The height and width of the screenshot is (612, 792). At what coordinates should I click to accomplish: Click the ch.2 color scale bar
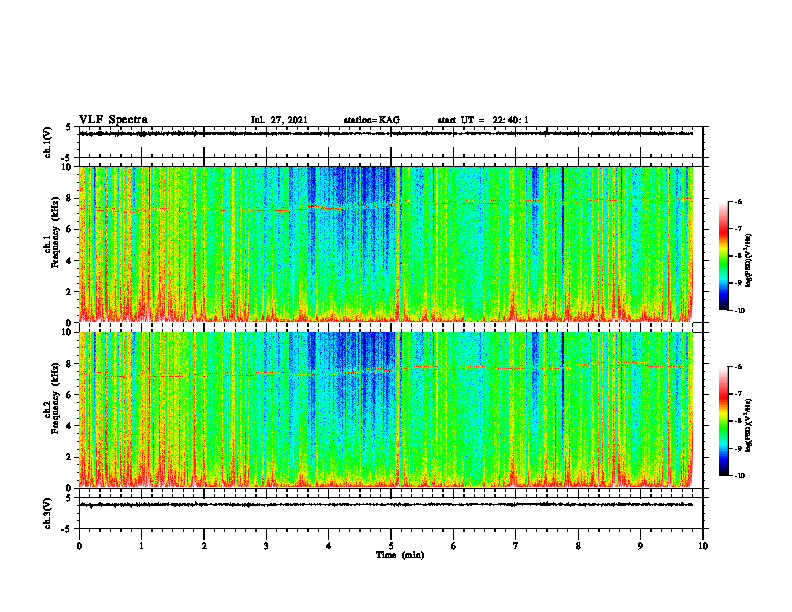724,421
